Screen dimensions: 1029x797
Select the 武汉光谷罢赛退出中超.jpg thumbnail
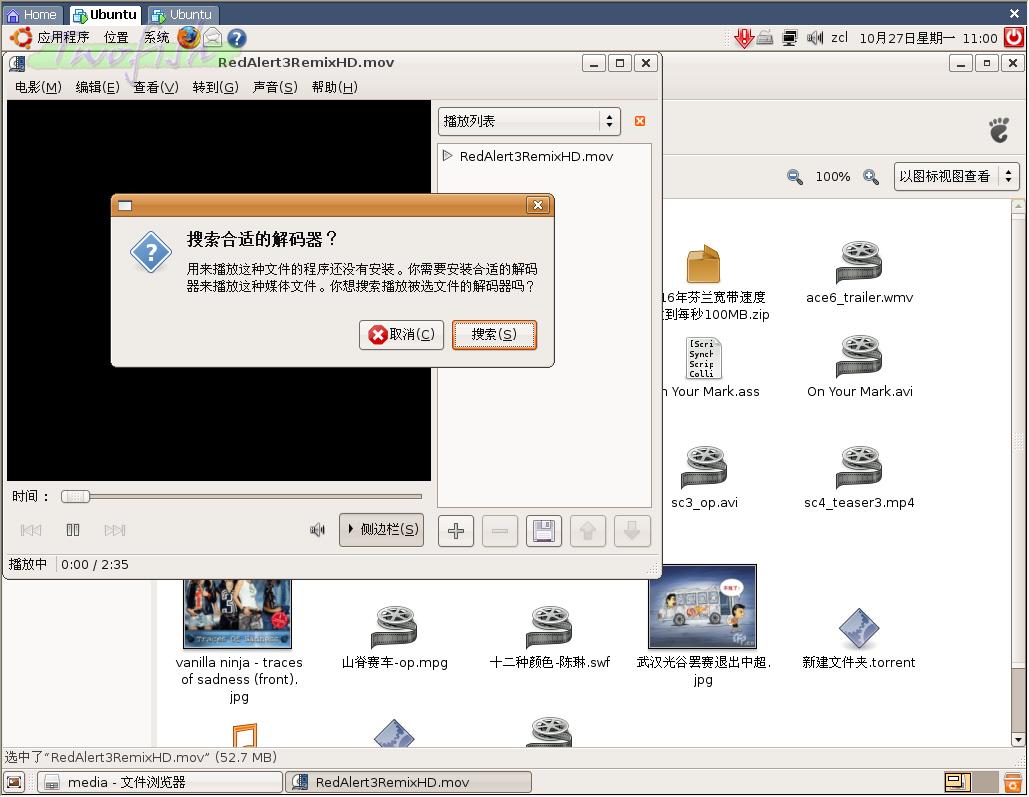point(702,607)
